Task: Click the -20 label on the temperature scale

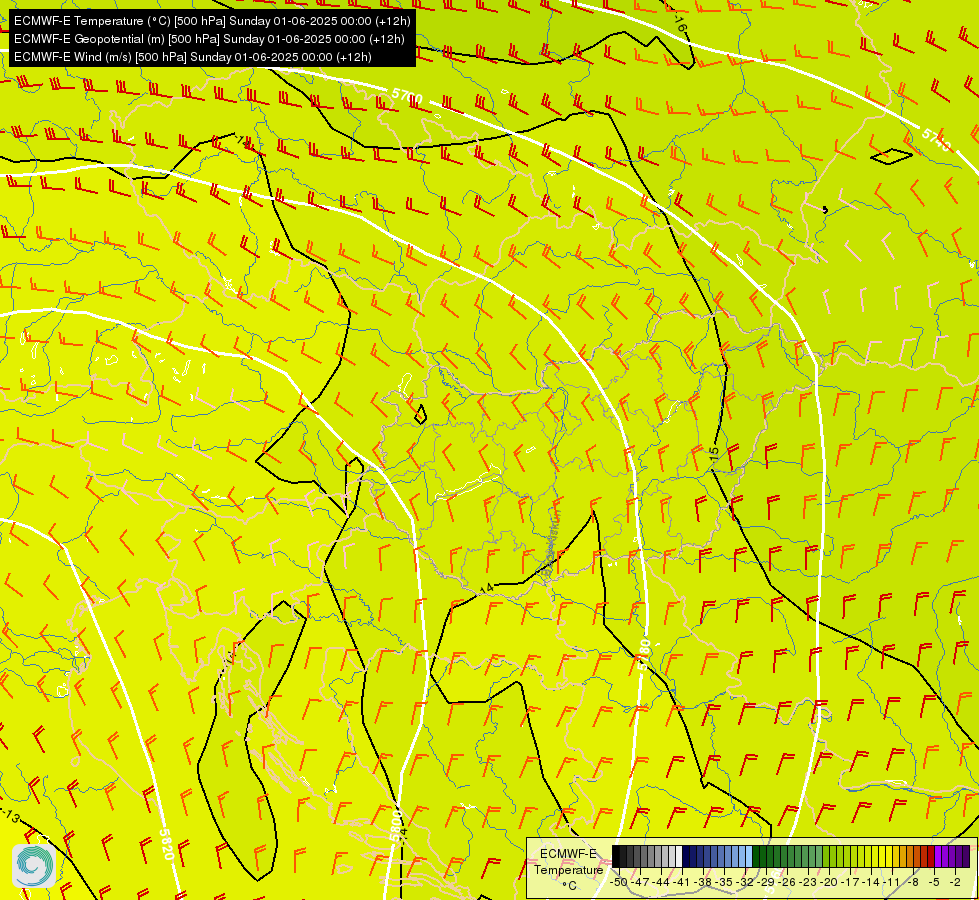Action: click(829, 882)
